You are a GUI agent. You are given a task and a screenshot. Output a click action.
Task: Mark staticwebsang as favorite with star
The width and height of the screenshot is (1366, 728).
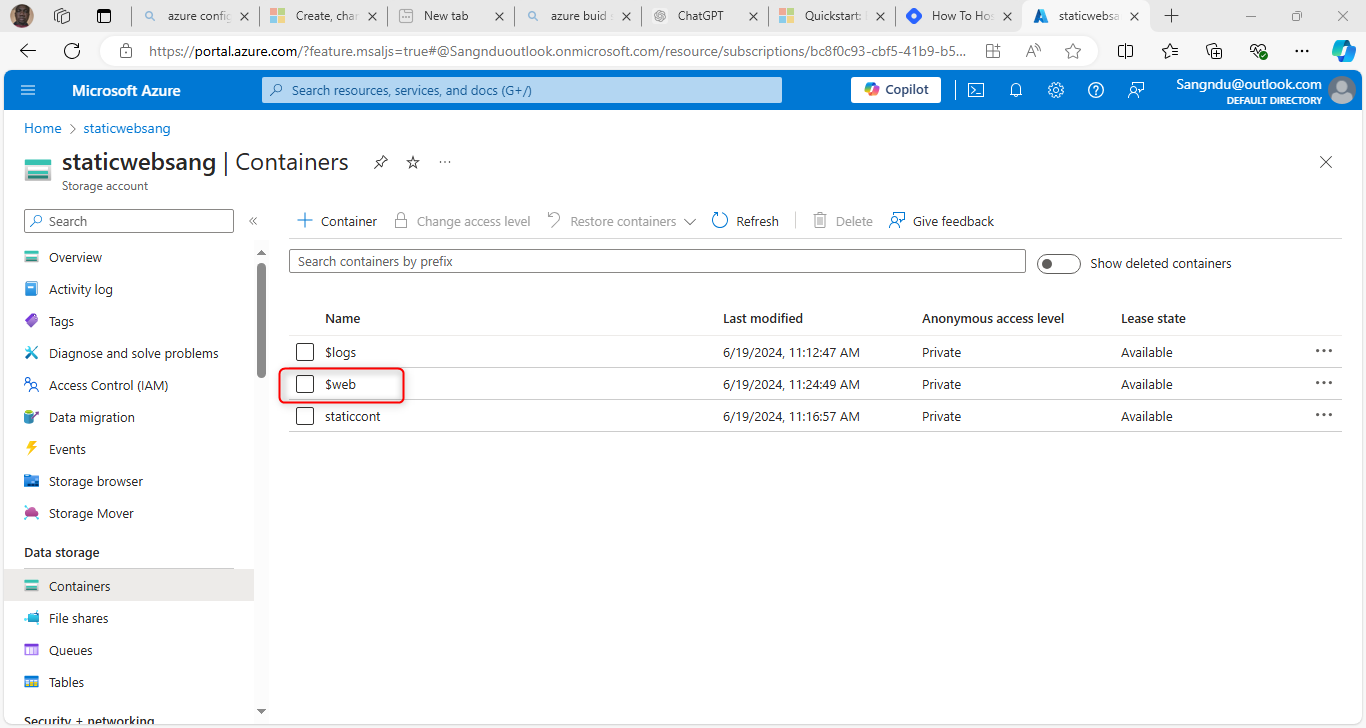(413, 162)
